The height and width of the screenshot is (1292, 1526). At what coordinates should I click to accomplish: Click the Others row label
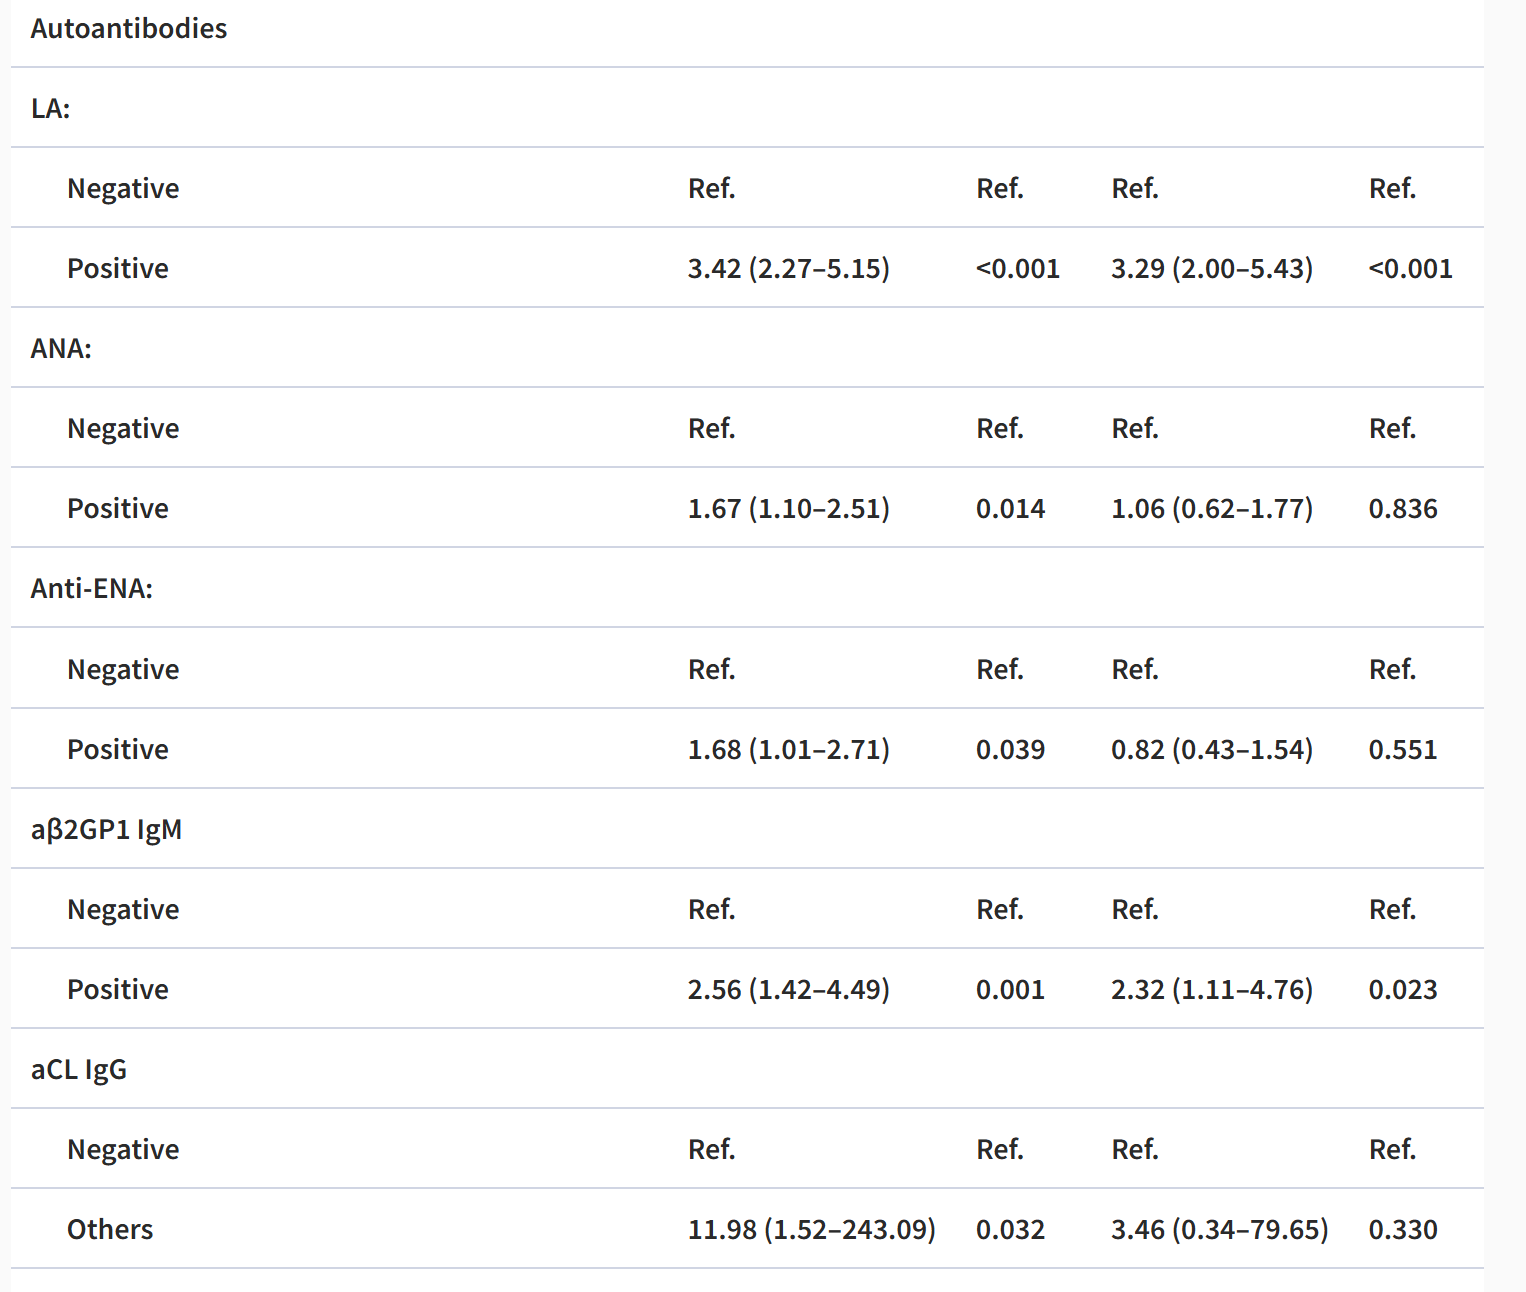[x=110, y=1229]
